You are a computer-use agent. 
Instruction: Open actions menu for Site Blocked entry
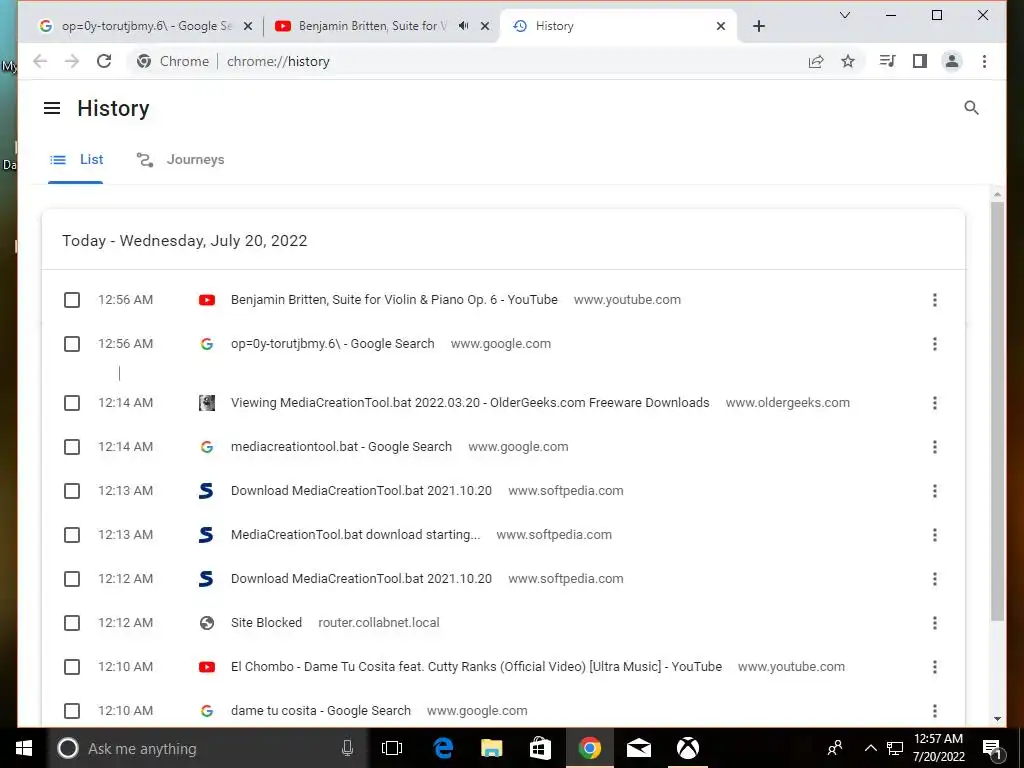[x=935, y=623]
